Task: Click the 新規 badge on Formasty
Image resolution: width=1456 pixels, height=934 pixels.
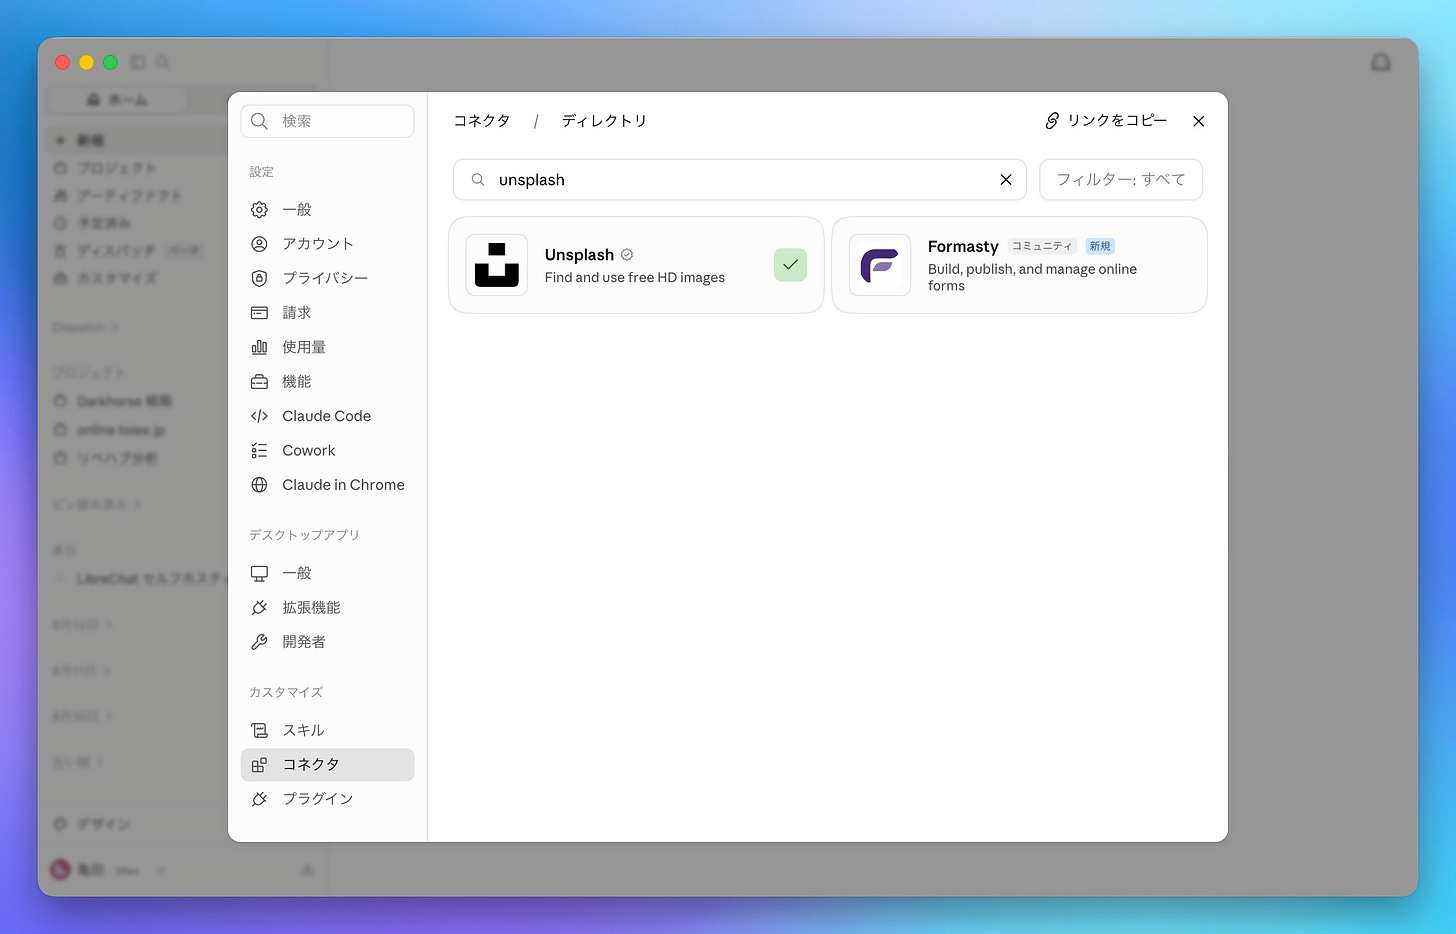Action: coord(1100,246)
